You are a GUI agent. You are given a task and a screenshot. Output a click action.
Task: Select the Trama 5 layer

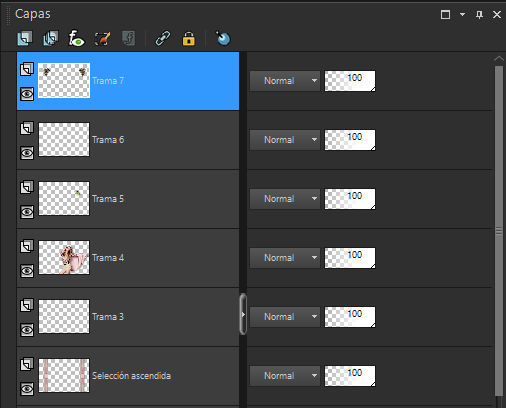click(x=128, y=199)
